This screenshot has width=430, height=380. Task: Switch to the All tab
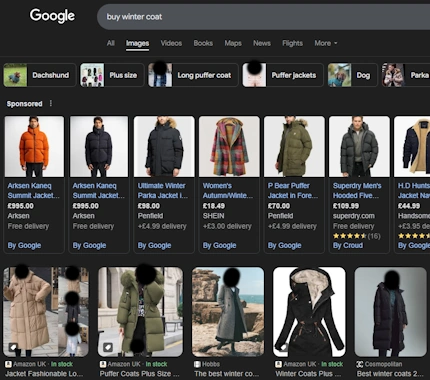(111, 43)
